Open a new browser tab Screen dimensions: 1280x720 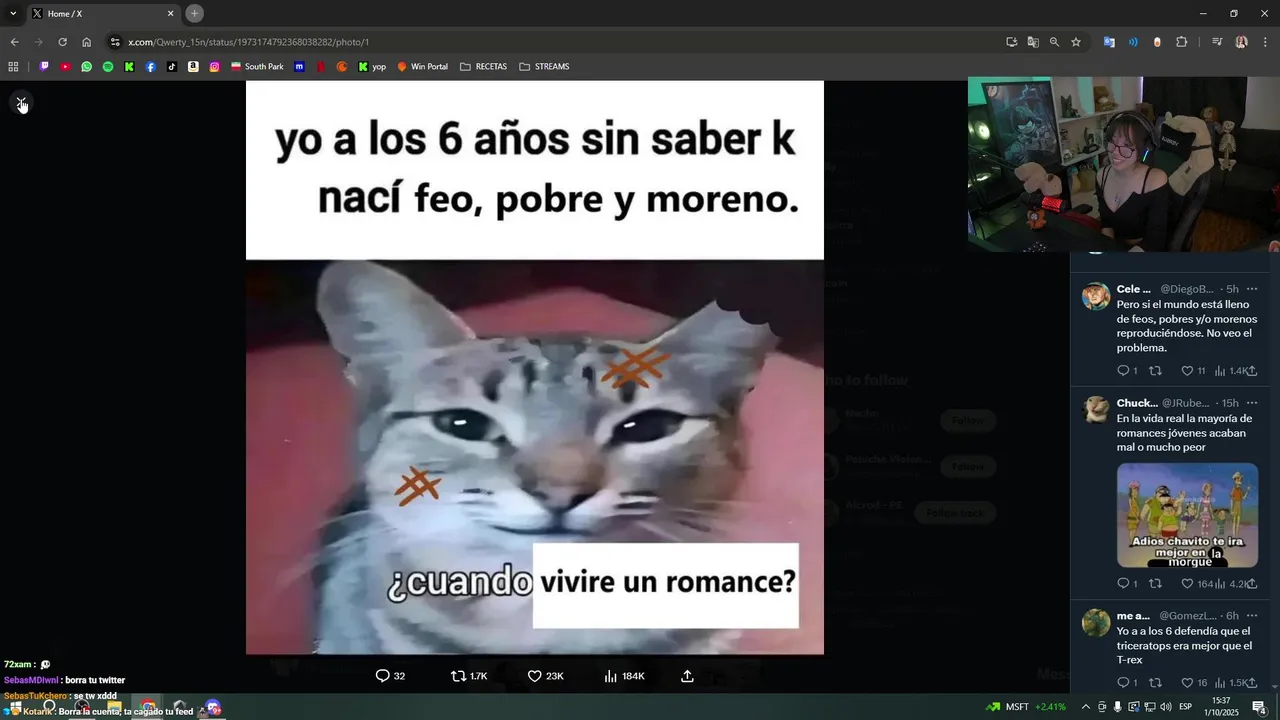coord(194,13)
